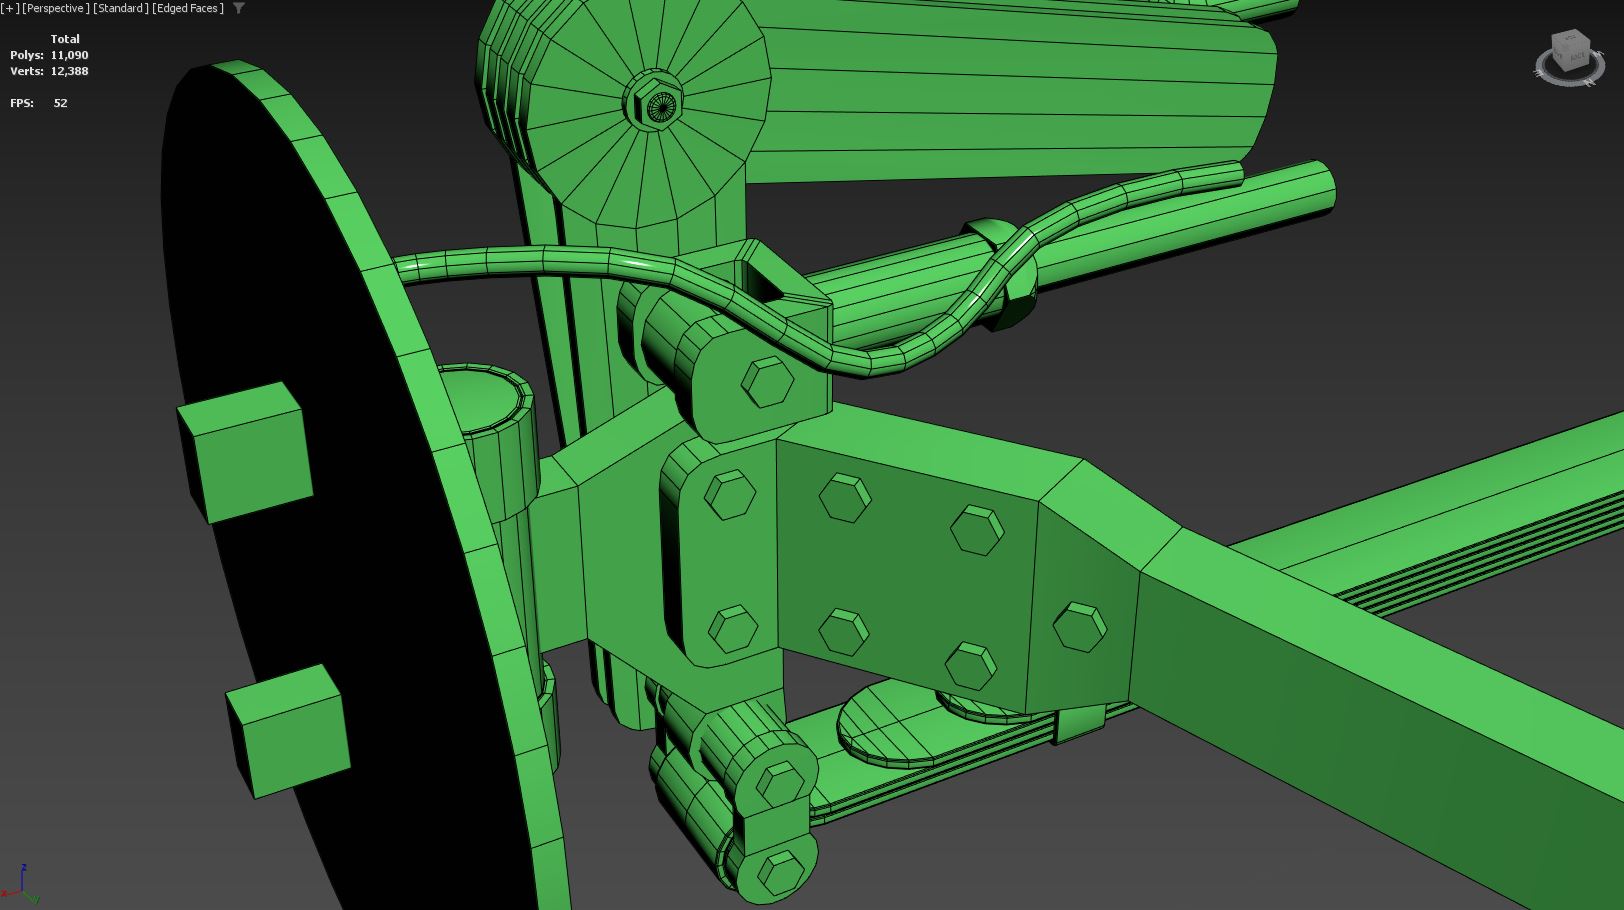
Task: Click the XYZ world axis tripod
Action: coord(21,885)
